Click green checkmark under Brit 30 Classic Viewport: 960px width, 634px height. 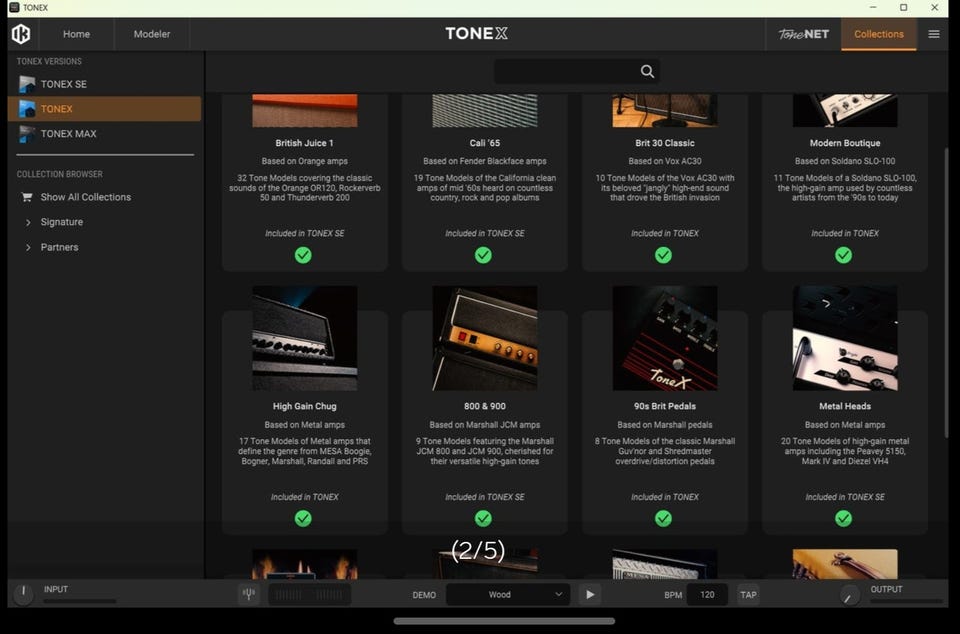663,255
